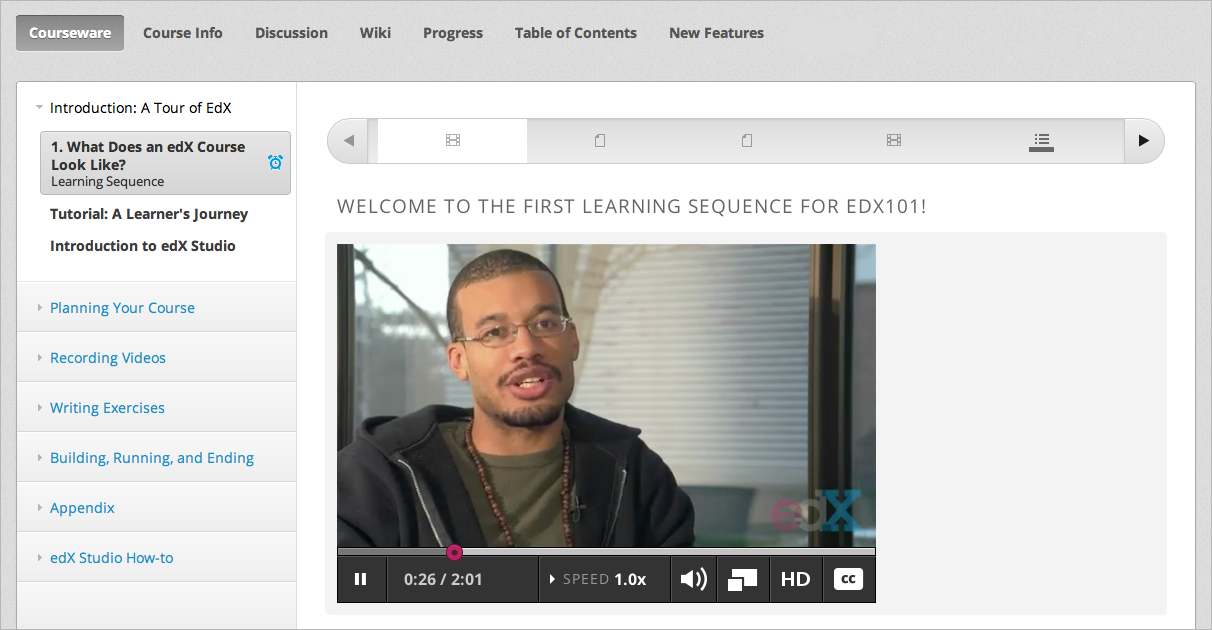
Task: Click the video progress bar scrubber
Action: [454, 552]
